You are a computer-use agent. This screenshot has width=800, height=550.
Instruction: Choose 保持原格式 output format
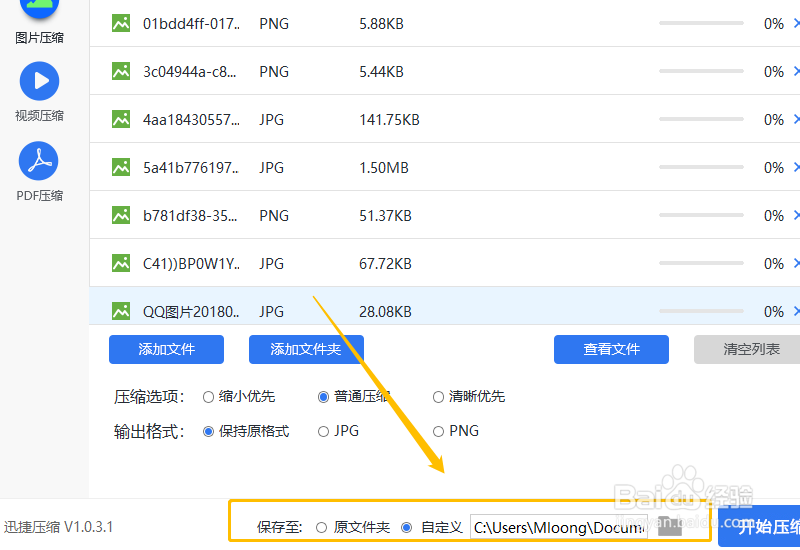[208, 432]
